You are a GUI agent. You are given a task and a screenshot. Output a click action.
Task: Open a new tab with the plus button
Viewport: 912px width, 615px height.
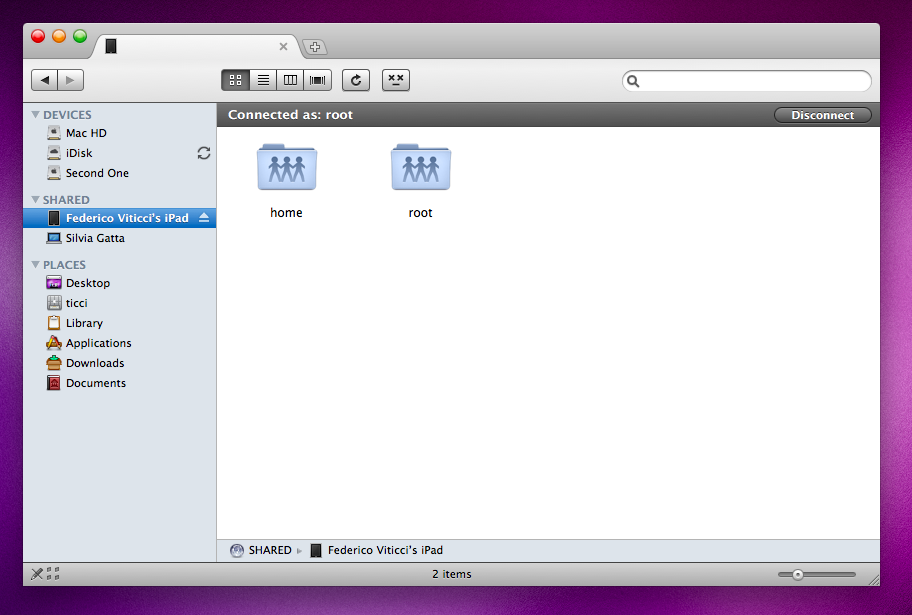click(x=314, y=46)
